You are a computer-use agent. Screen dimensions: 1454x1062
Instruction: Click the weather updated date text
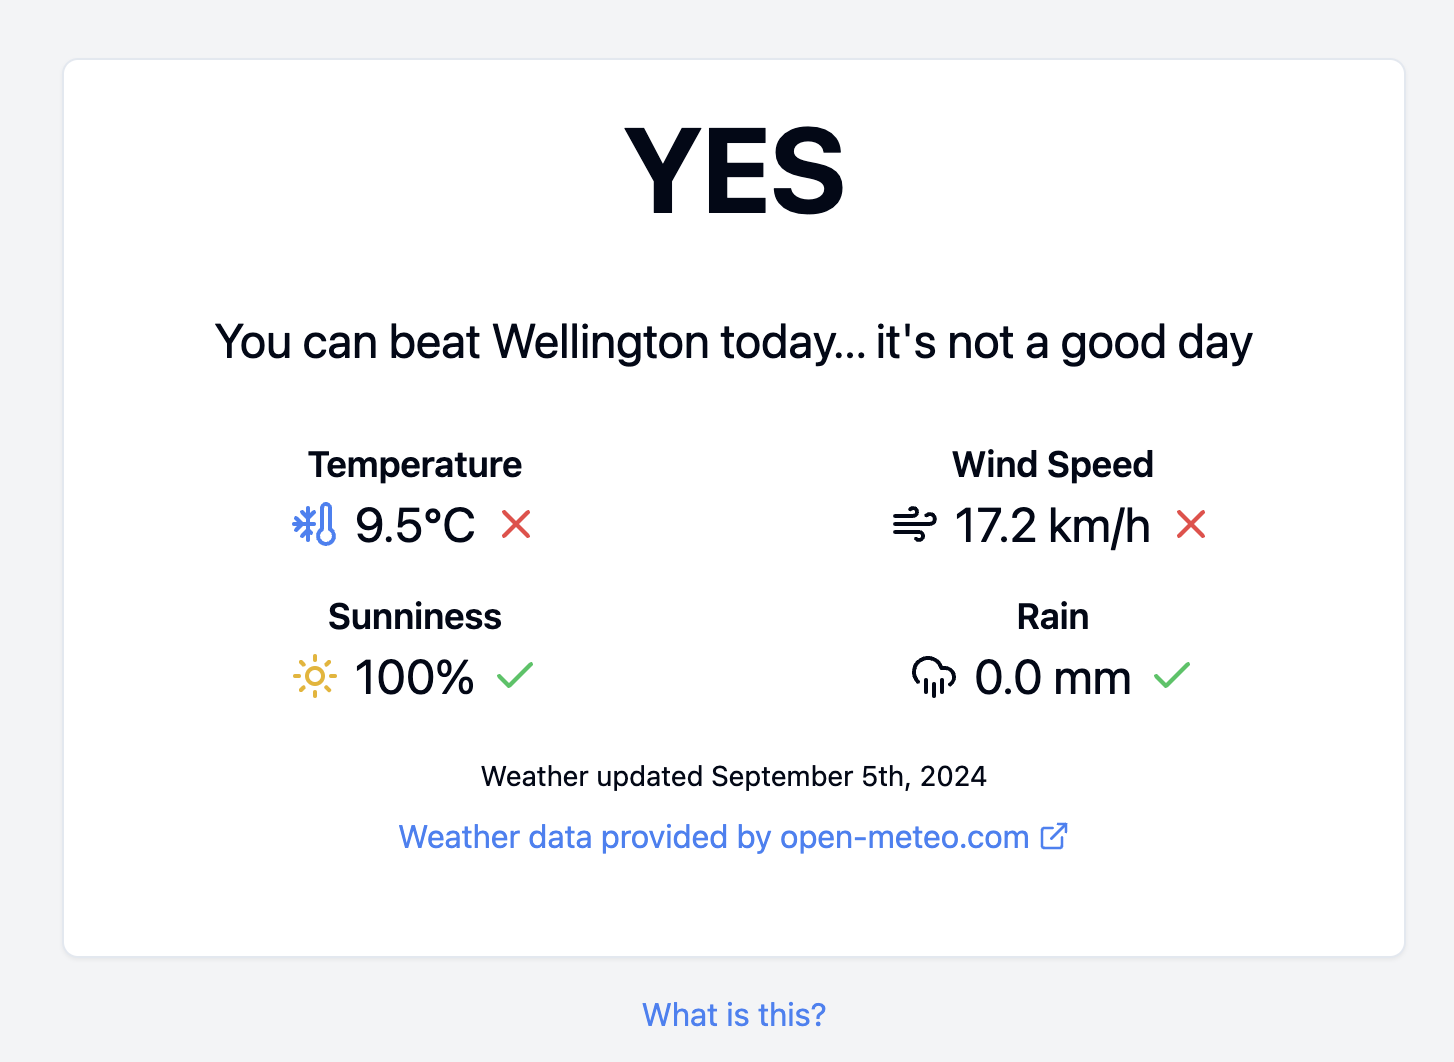[x=734, y=777]
